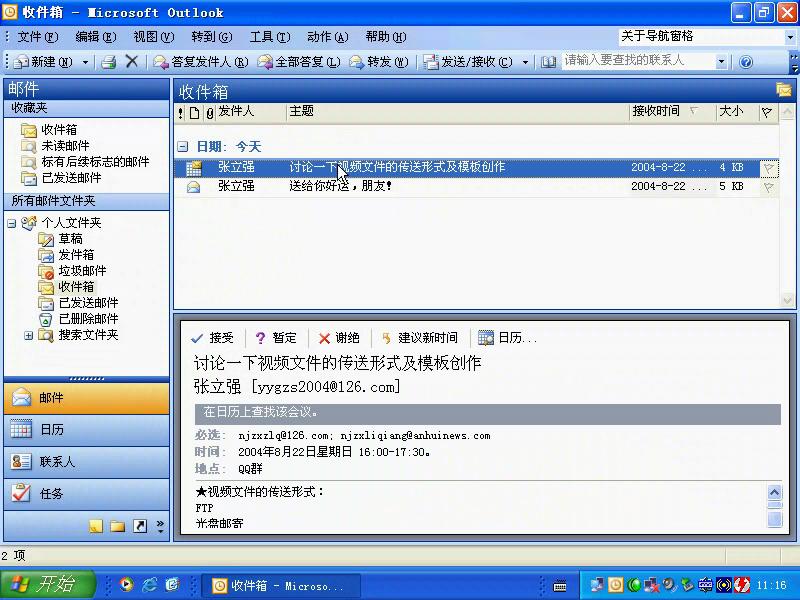This screenshot has height=600, width=800.
Task: Open 收件箱 under 收藏夹 favorites
Action: click(x=59, y=130)
